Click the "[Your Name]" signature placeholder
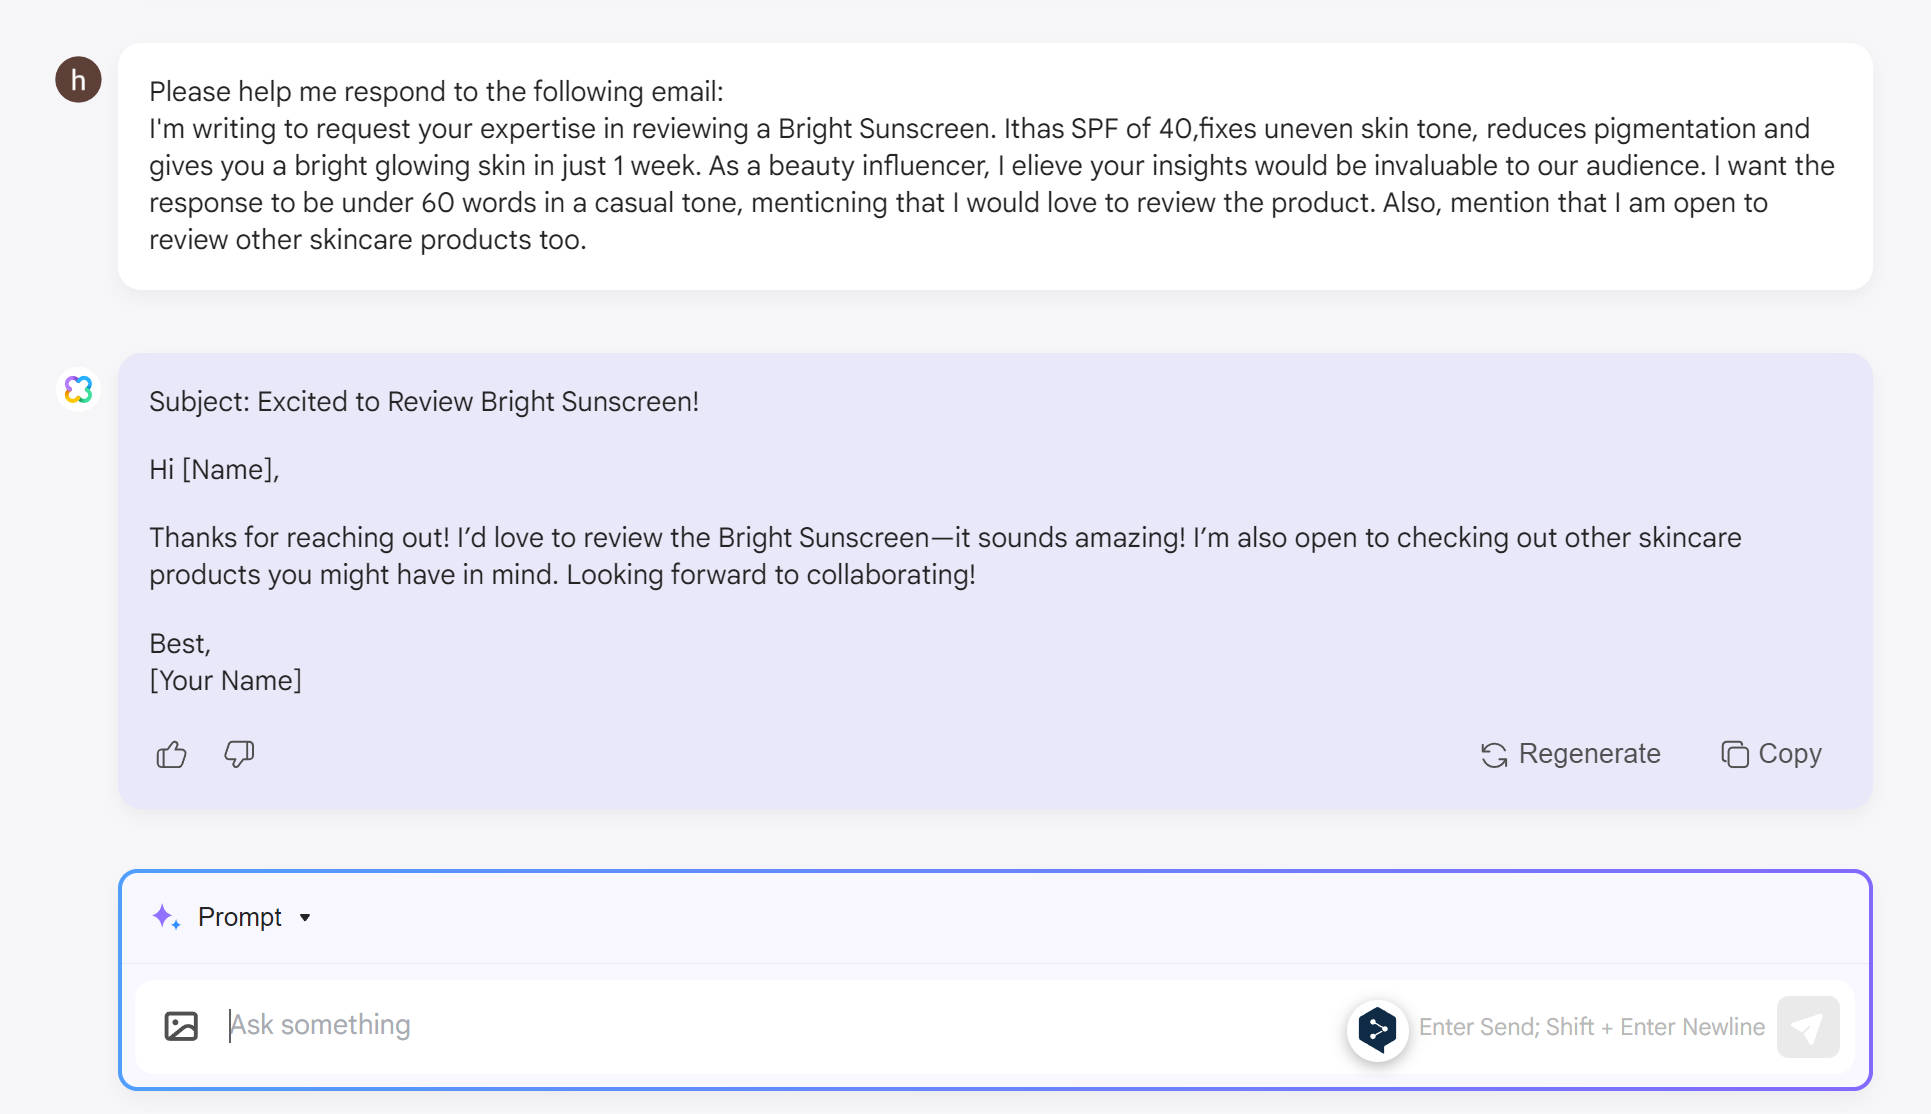Image resolution: width=1931 pixels, height=1114 pixels. point(225,681)
